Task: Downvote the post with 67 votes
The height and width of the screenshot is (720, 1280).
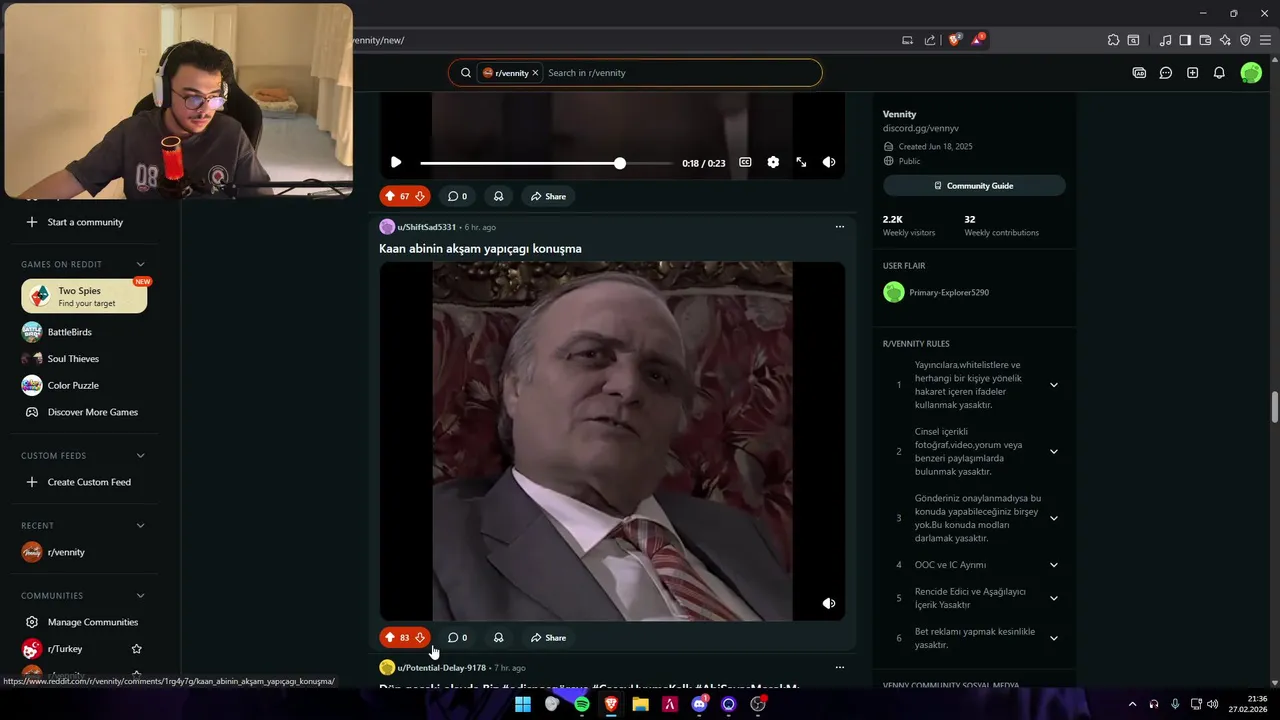Action: point(420,196)
